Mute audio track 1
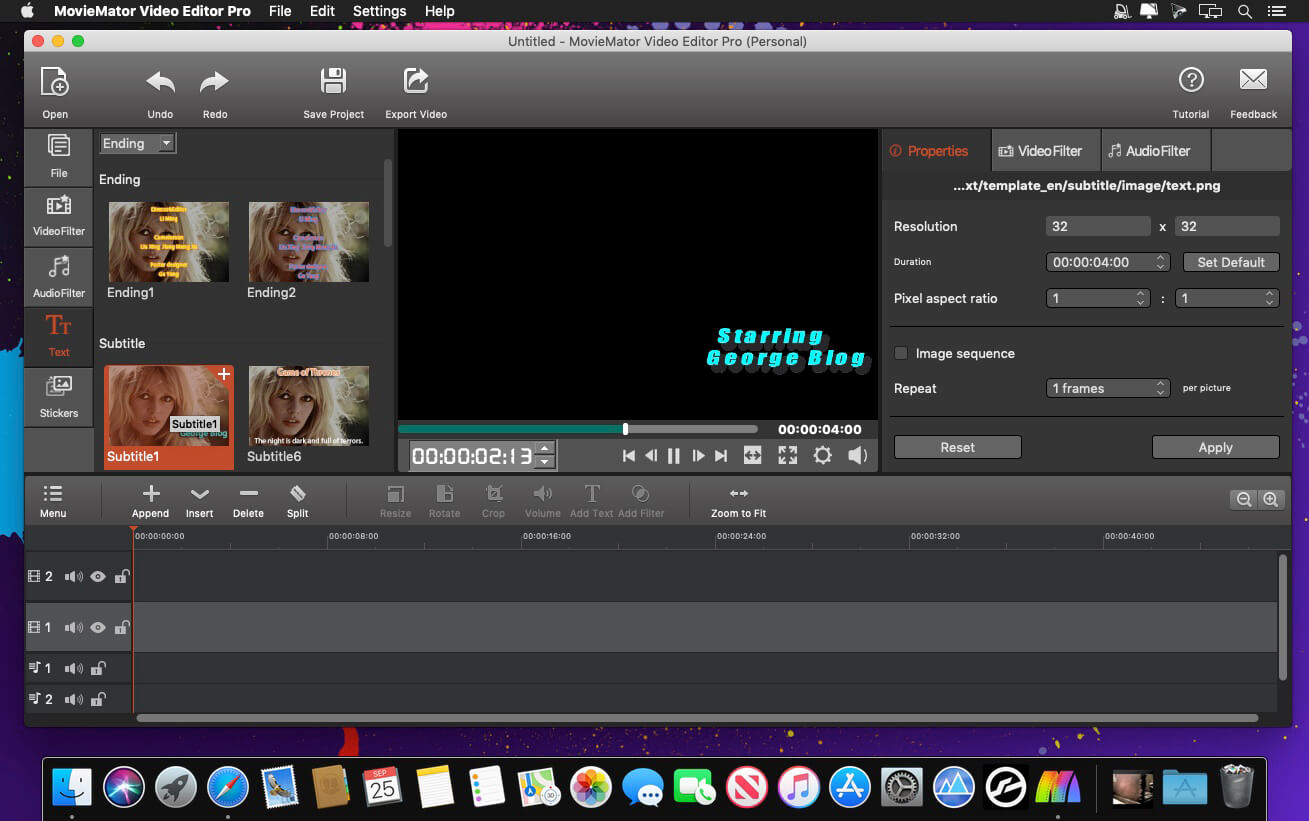Viewport: 1309px width, 821px height. click(x=73, y=668)
